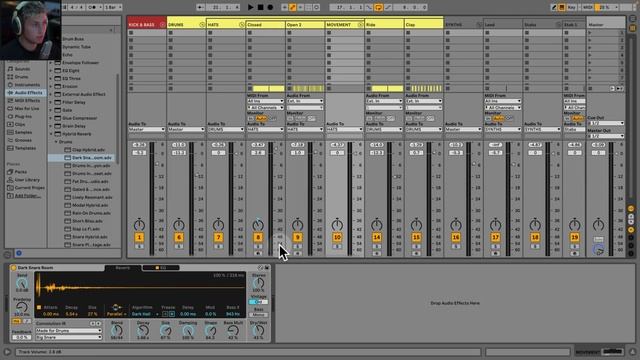The image size is (640, 360).
Task: Select the Clap track header
Action: tap(424, 24)
